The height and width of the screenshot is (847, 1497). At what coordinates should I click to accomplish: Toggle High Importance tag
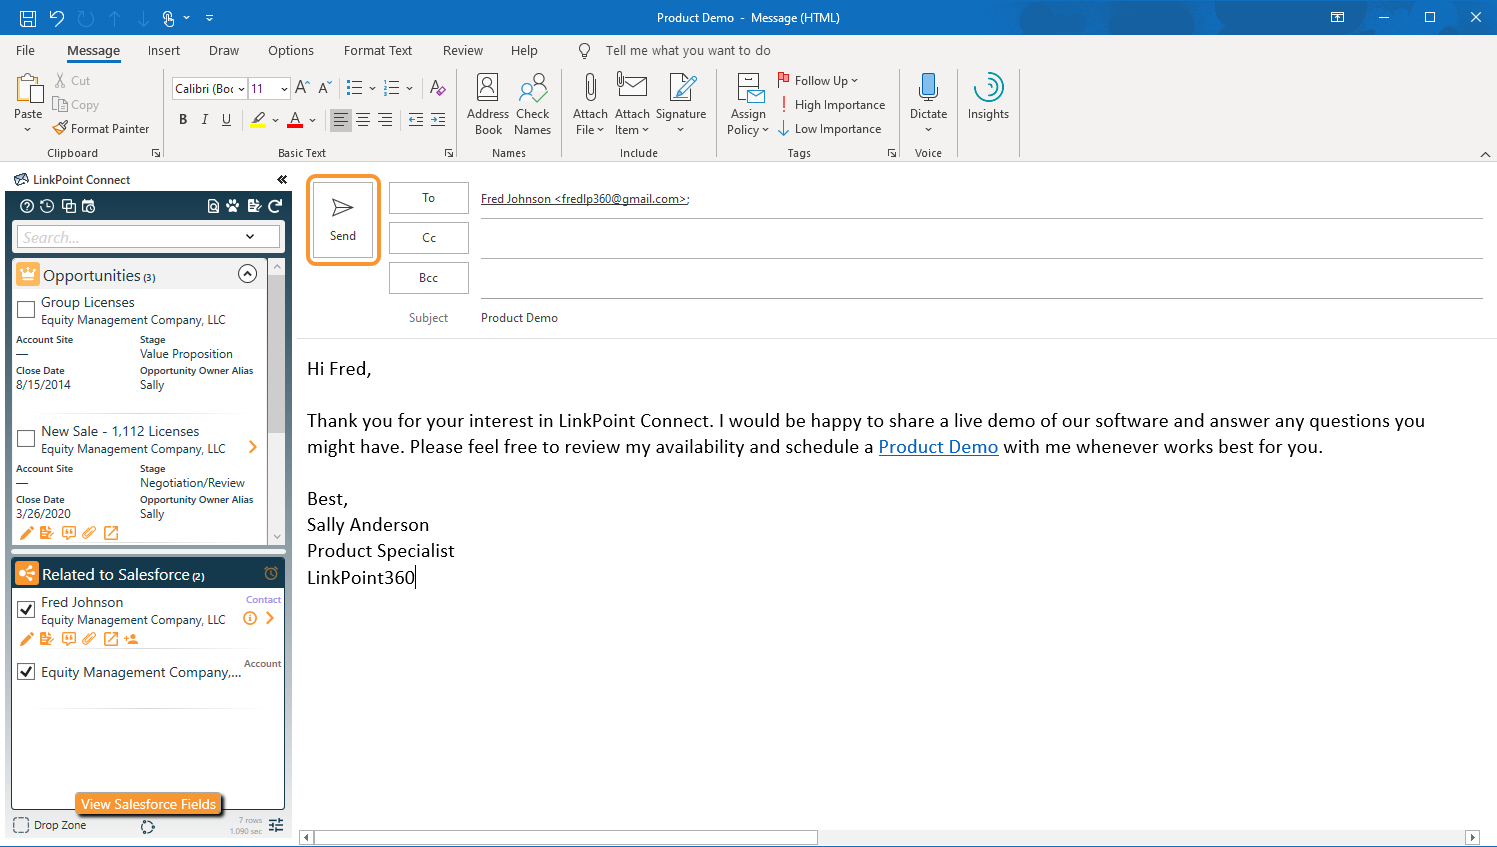(x=832, y=105)
